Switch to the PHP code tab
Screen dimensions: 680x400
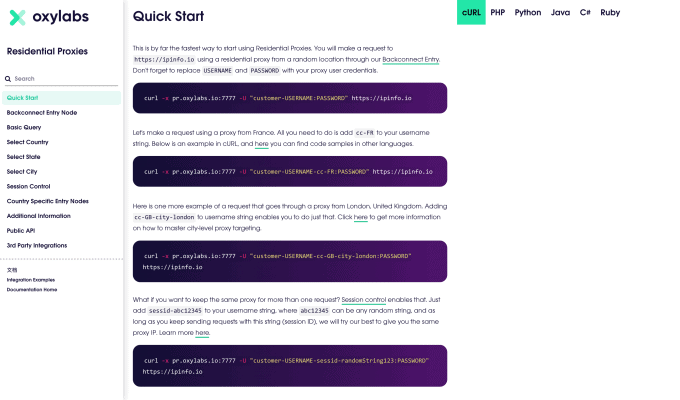[x=498, y=12]
